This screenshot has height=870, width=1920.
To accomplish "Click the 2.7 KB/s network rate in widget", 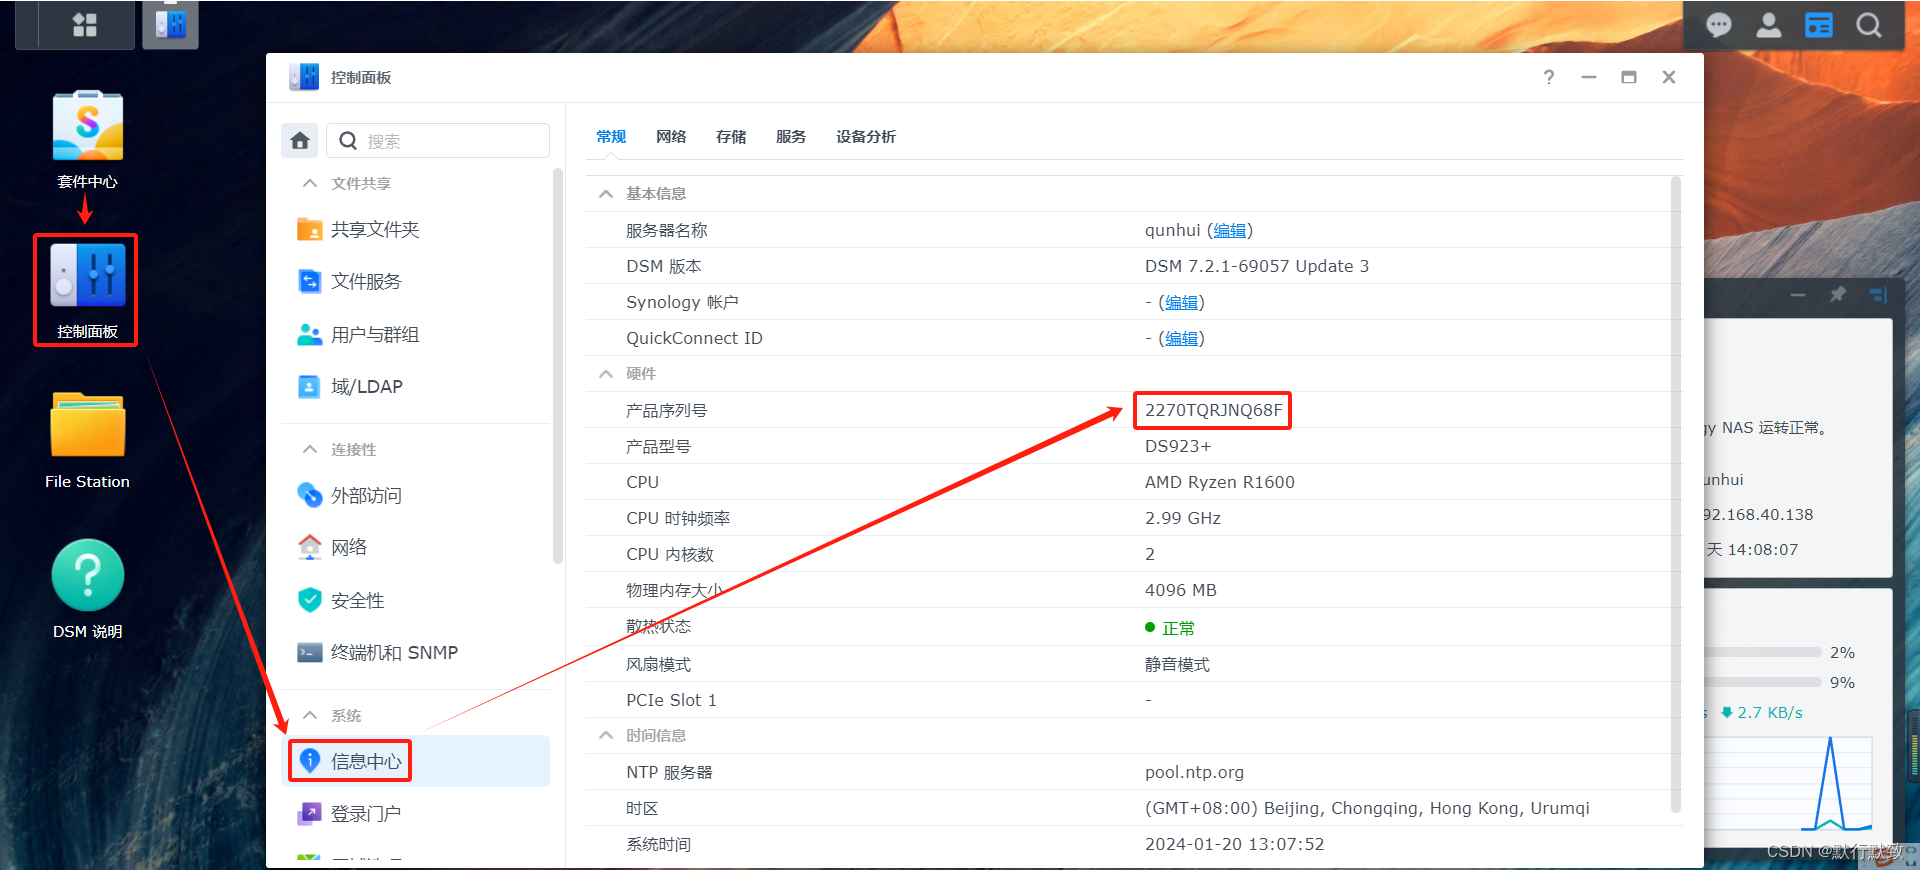I will pyautogui.click(x=1762, y=713).
